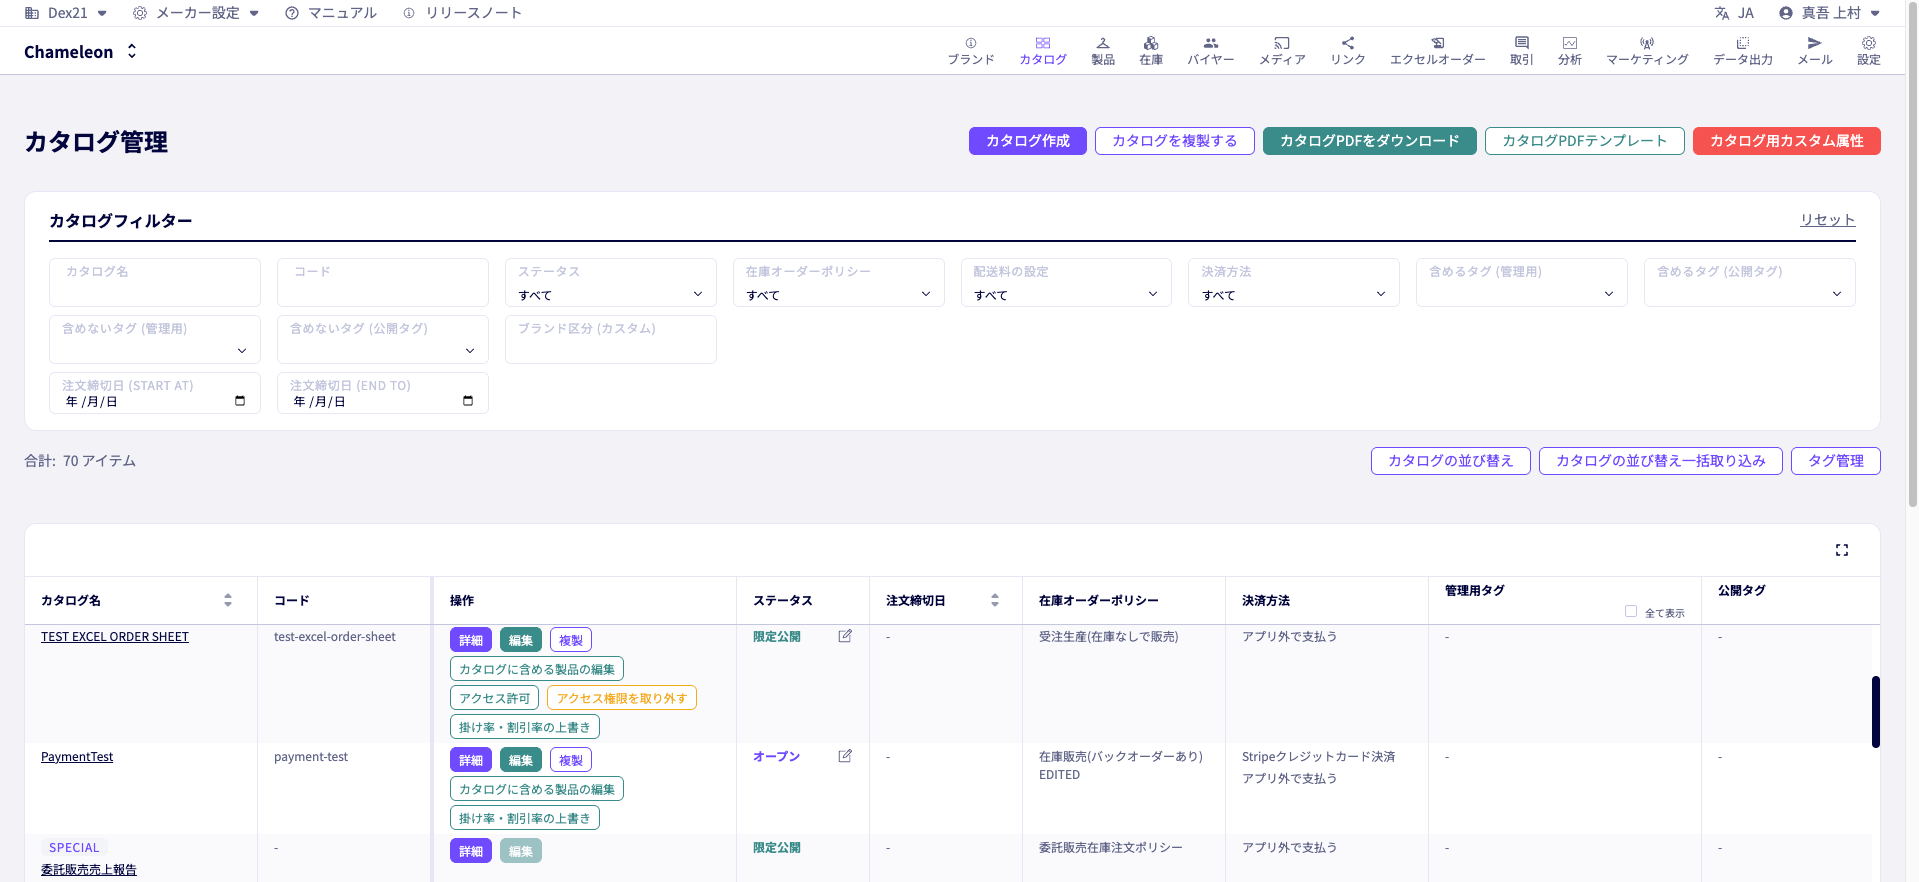Switch language via JA selector
The height and width of the screenshot is (882, 1919).
tap(1734, 13)
